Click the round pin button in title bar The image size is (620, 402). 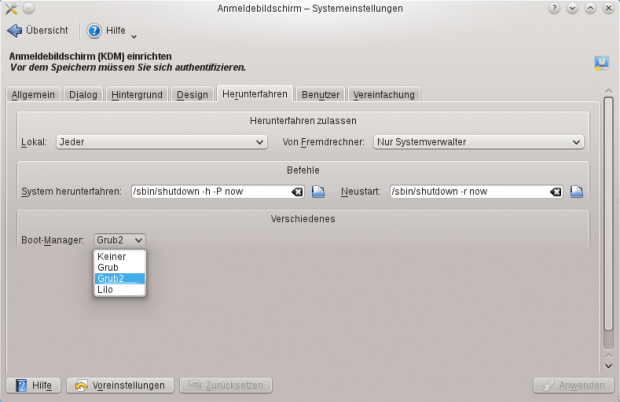[28, 8]
